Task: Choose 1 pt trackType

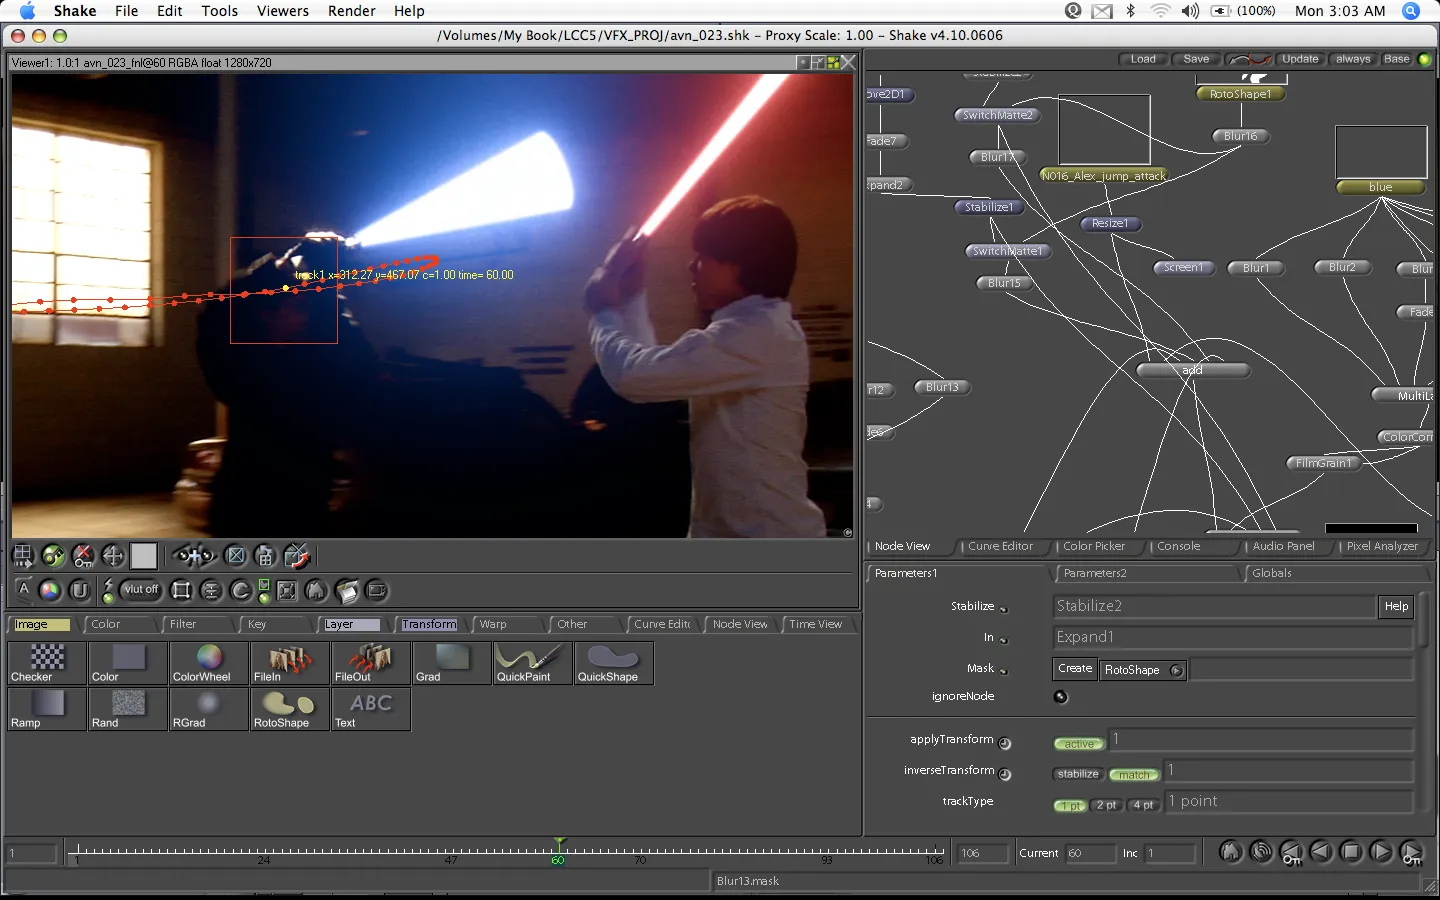Action: click(1071, 805)
